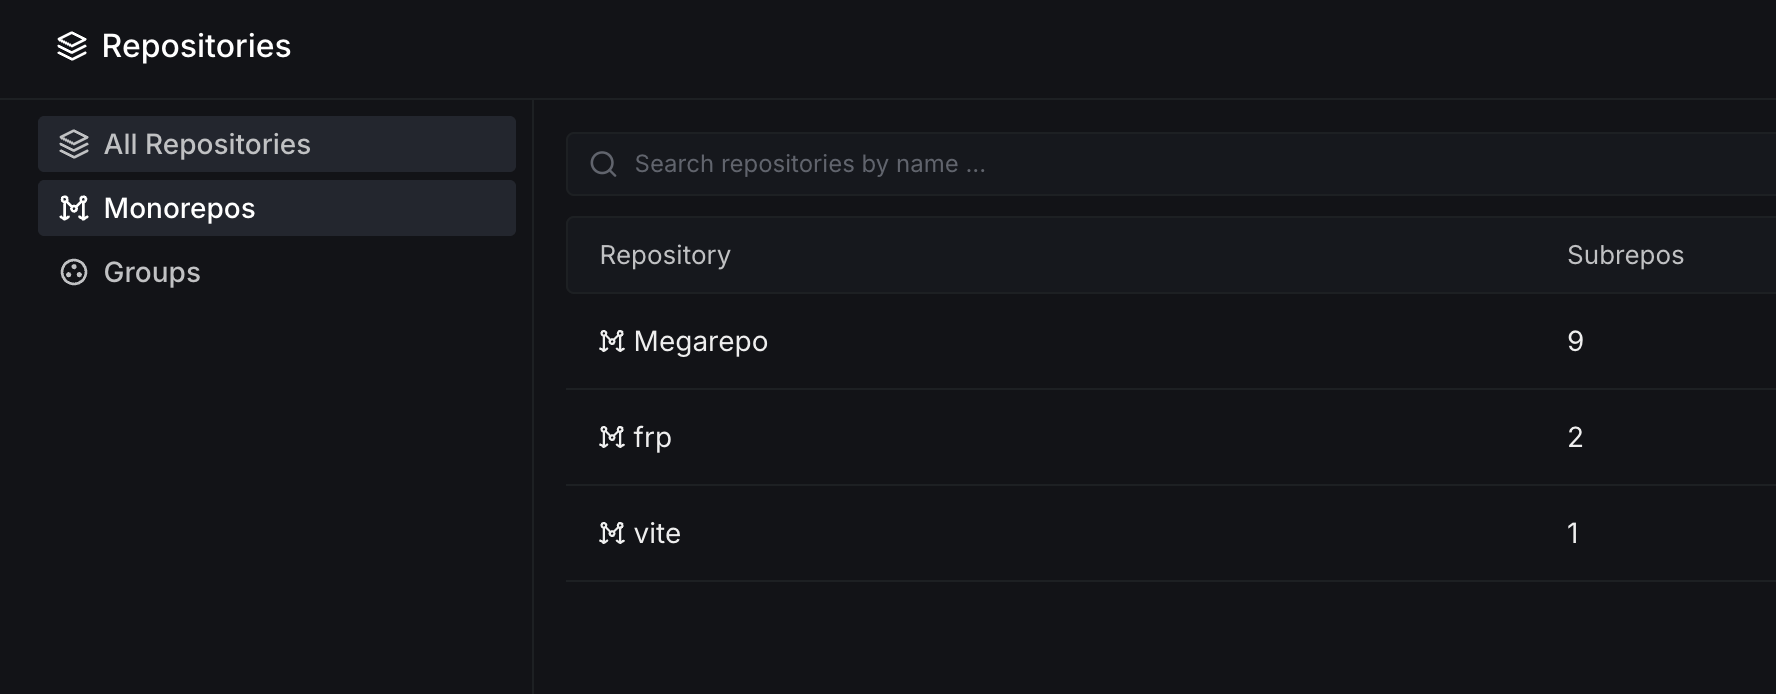Click the Monorepos sidebar icon

pos(74,208)
